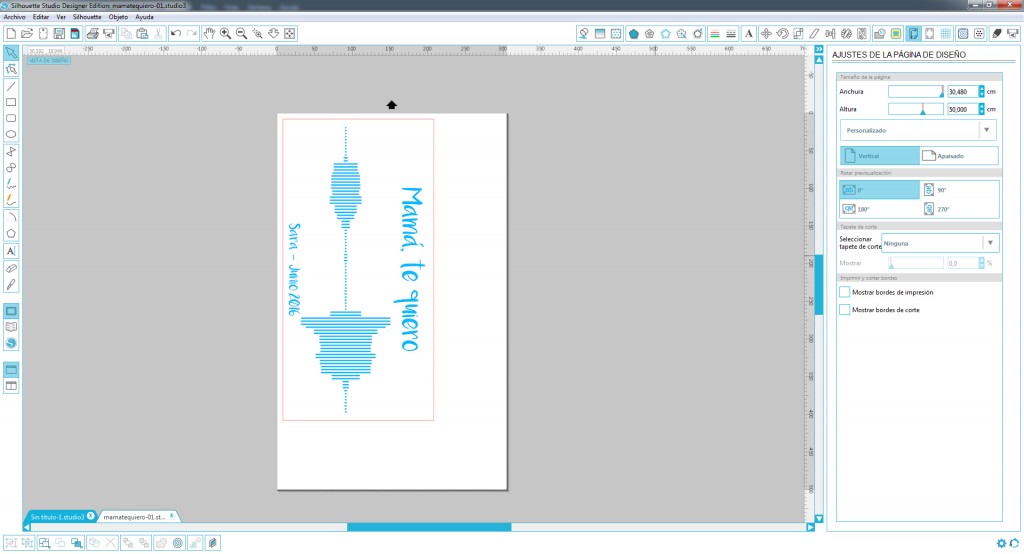The height and width of the screenshot is (554, 1024).
Task: Open the Ayuda menu
Action: [x=144, y=17]
